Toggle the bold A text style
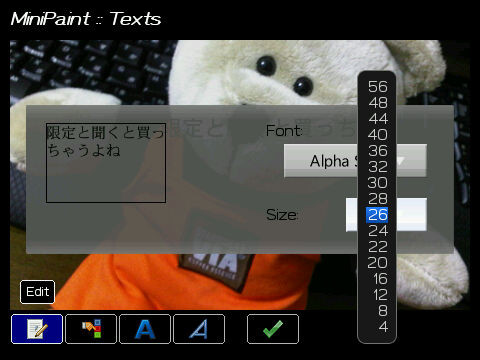 [145, 329]
